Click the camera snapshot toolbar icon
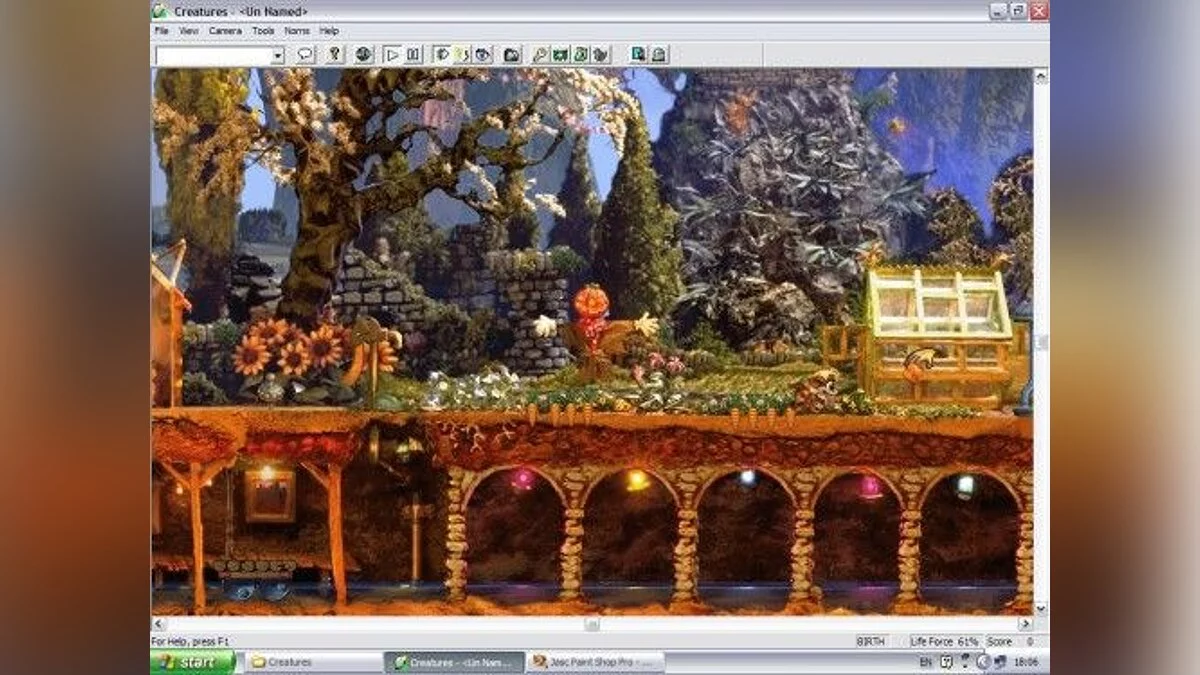 point(511,55)
